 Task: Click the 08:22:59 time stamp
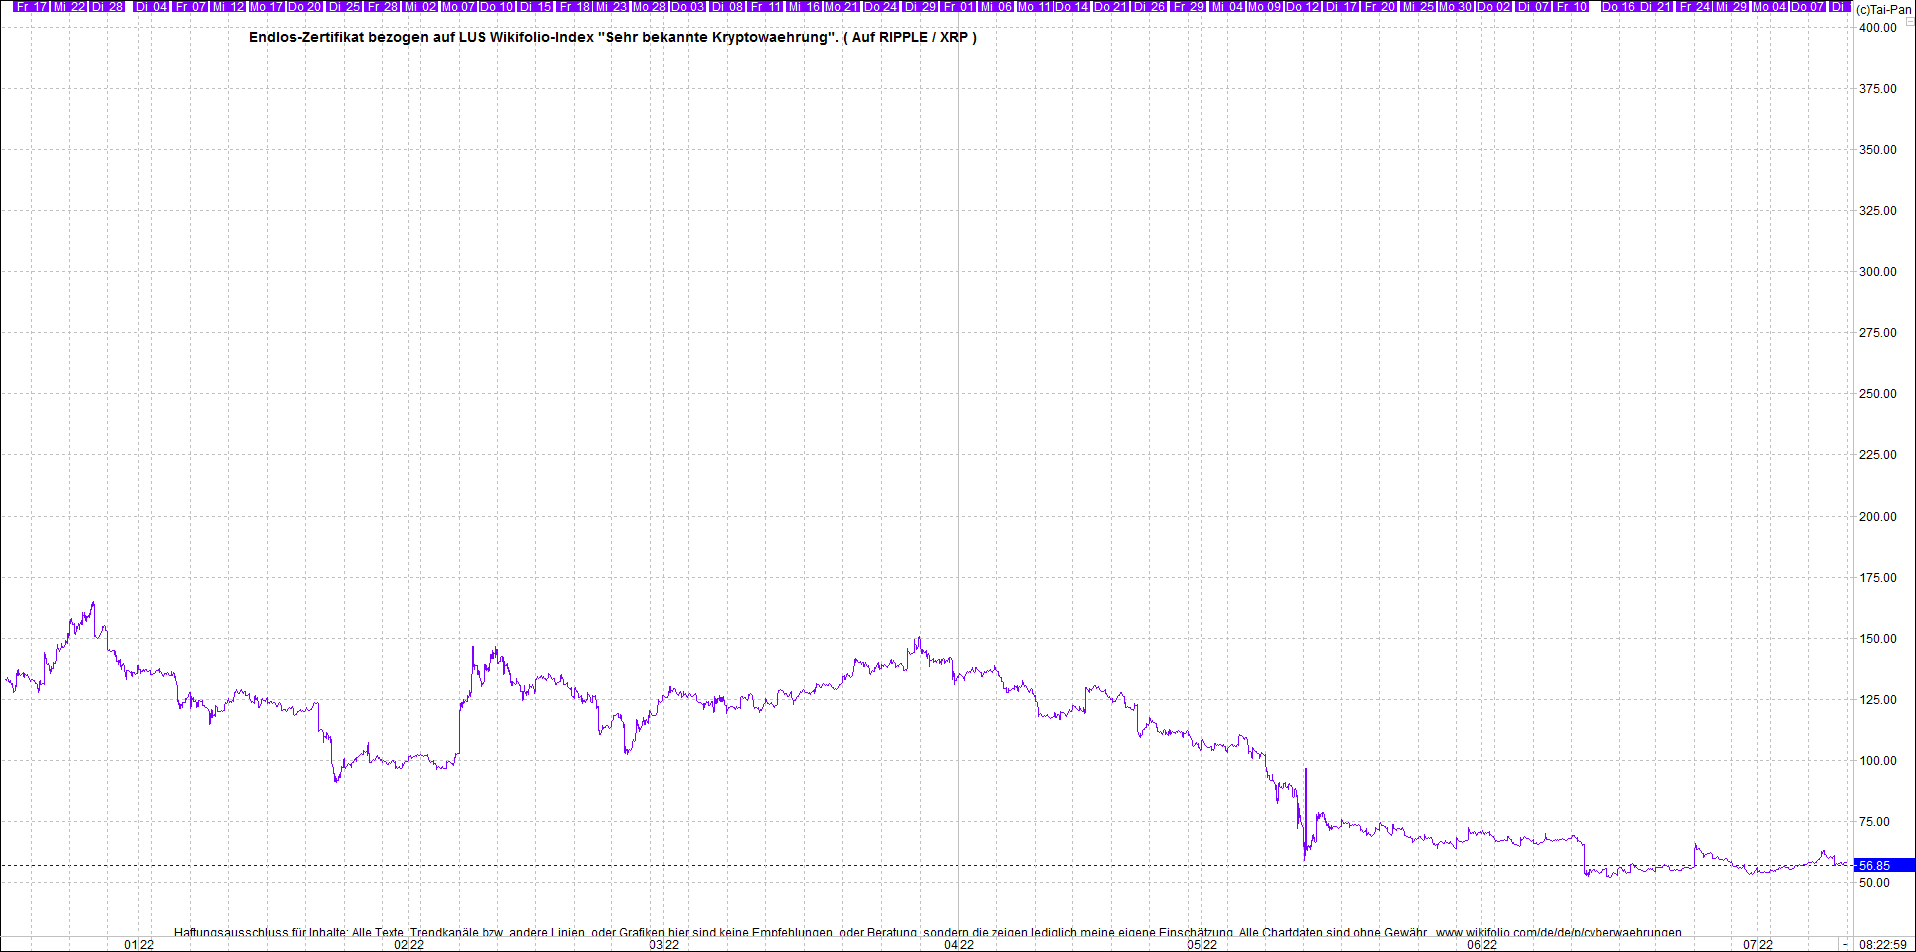click(1883, 944)
